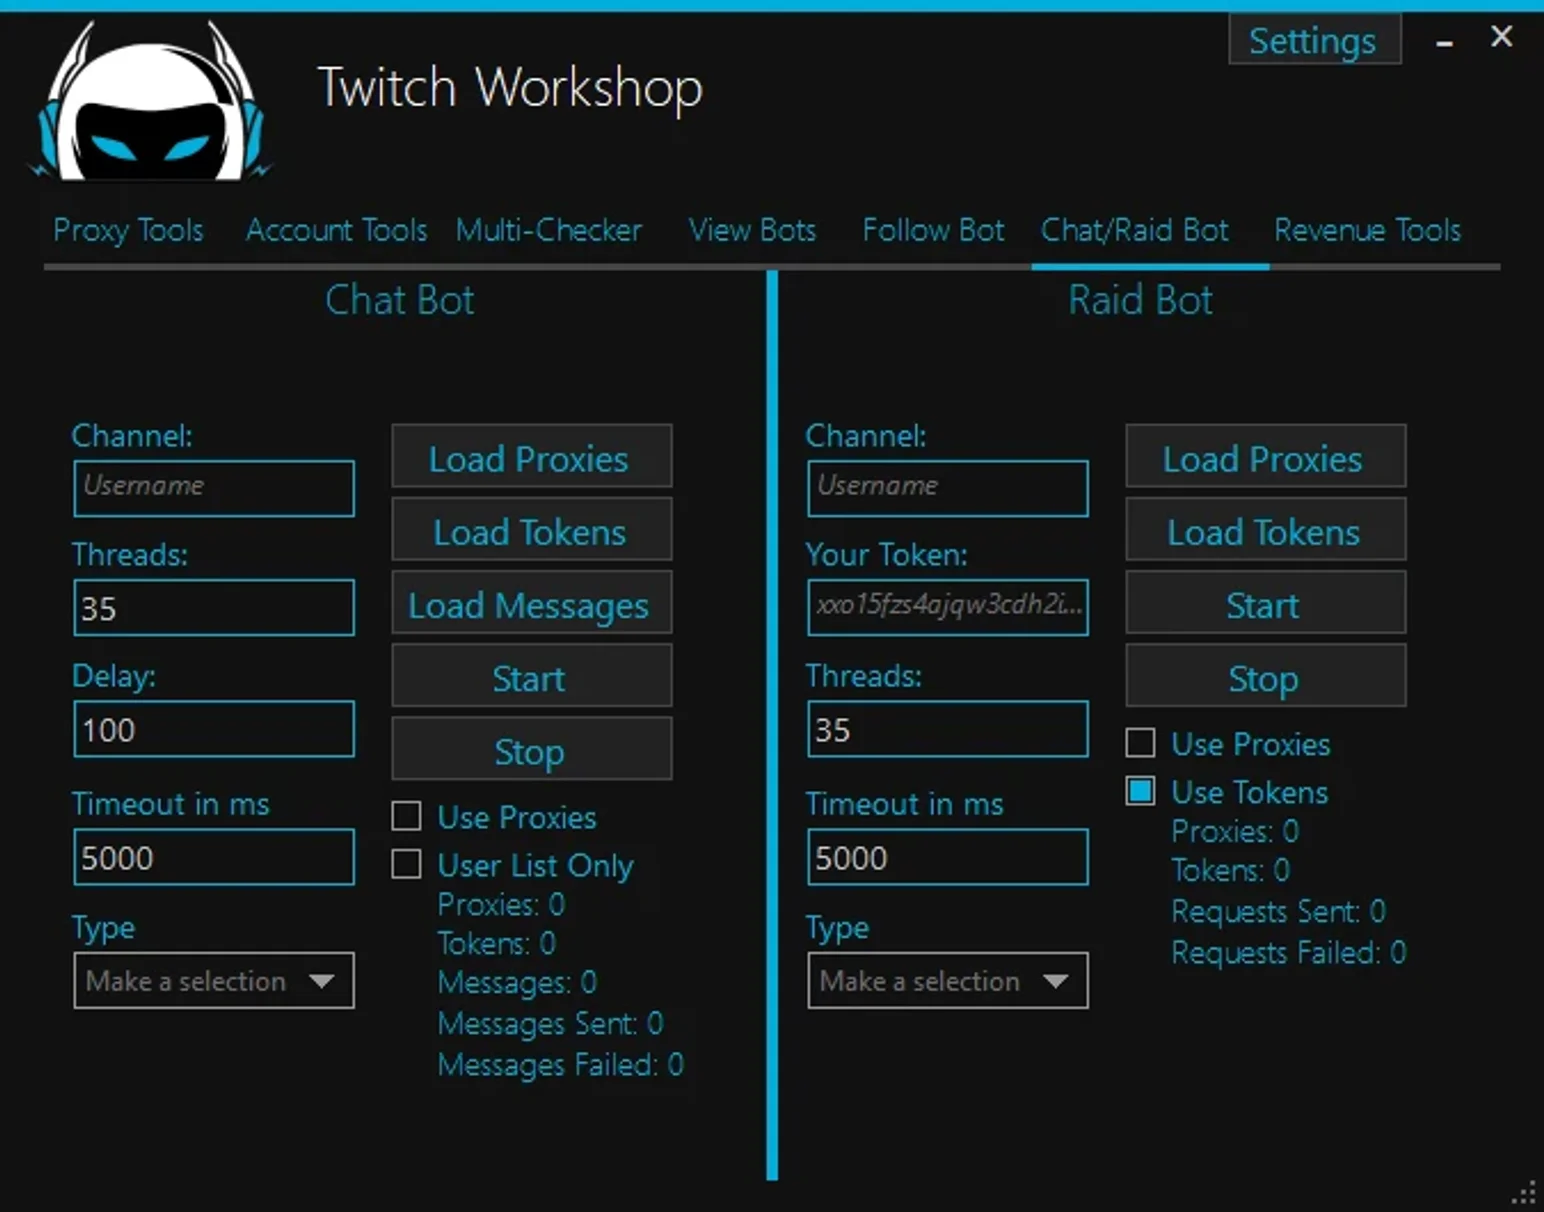Open the Settings panel

pos(1314,40)
